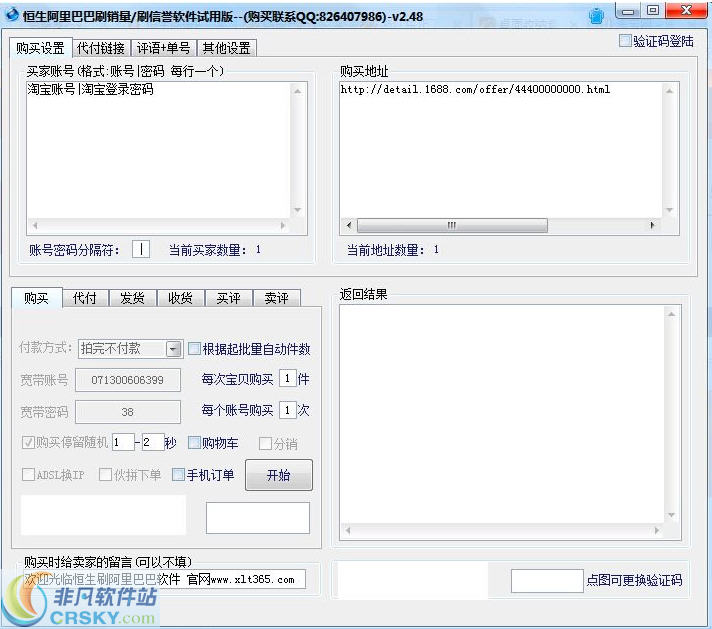Switch to 购买设置 tab
Screen dimensions: 712x629
click(x=40, y=48)
